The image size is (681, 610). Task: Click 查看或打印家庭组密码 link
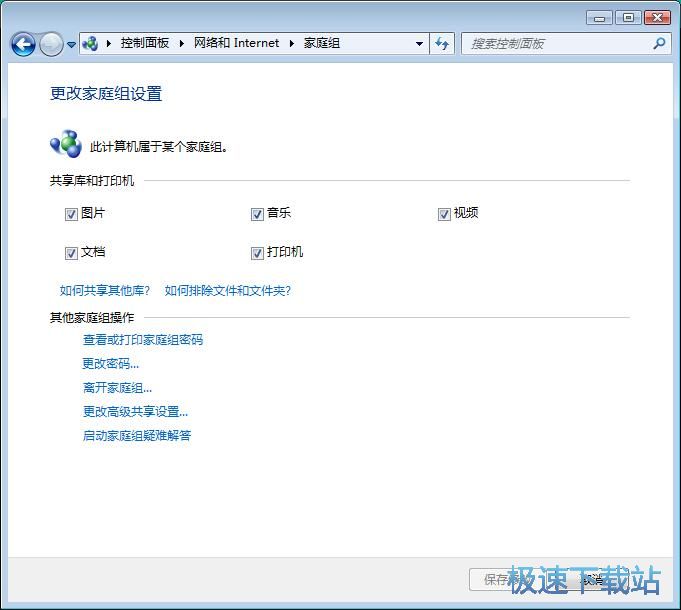click(x=143, y=340)
